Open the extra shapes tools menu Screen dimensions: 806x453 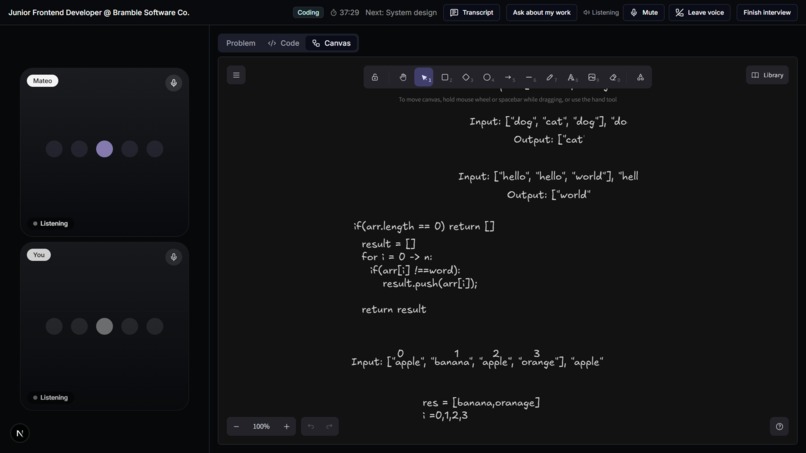pyautogui.click(x=640, y=77)
